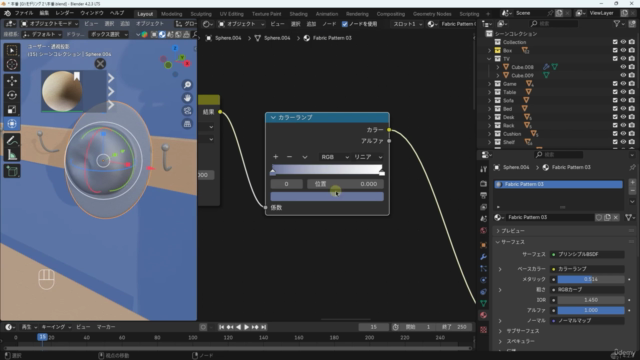Open the node editor Add menu
The width and height of the screenshot is (640, 360).
311,24
